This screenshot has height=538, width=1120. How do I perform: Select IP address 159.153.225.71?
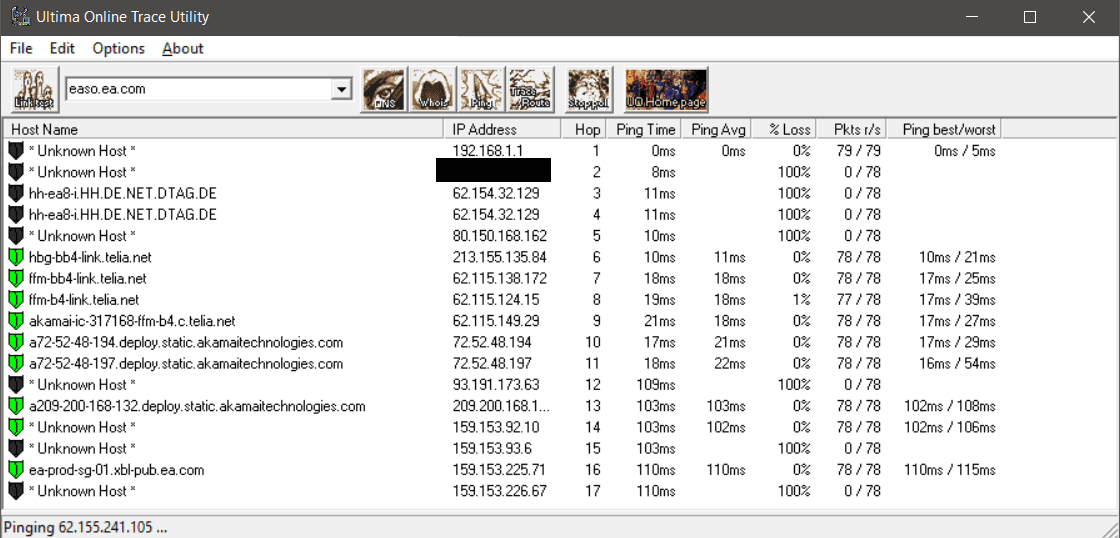click(x=499, y=470)
